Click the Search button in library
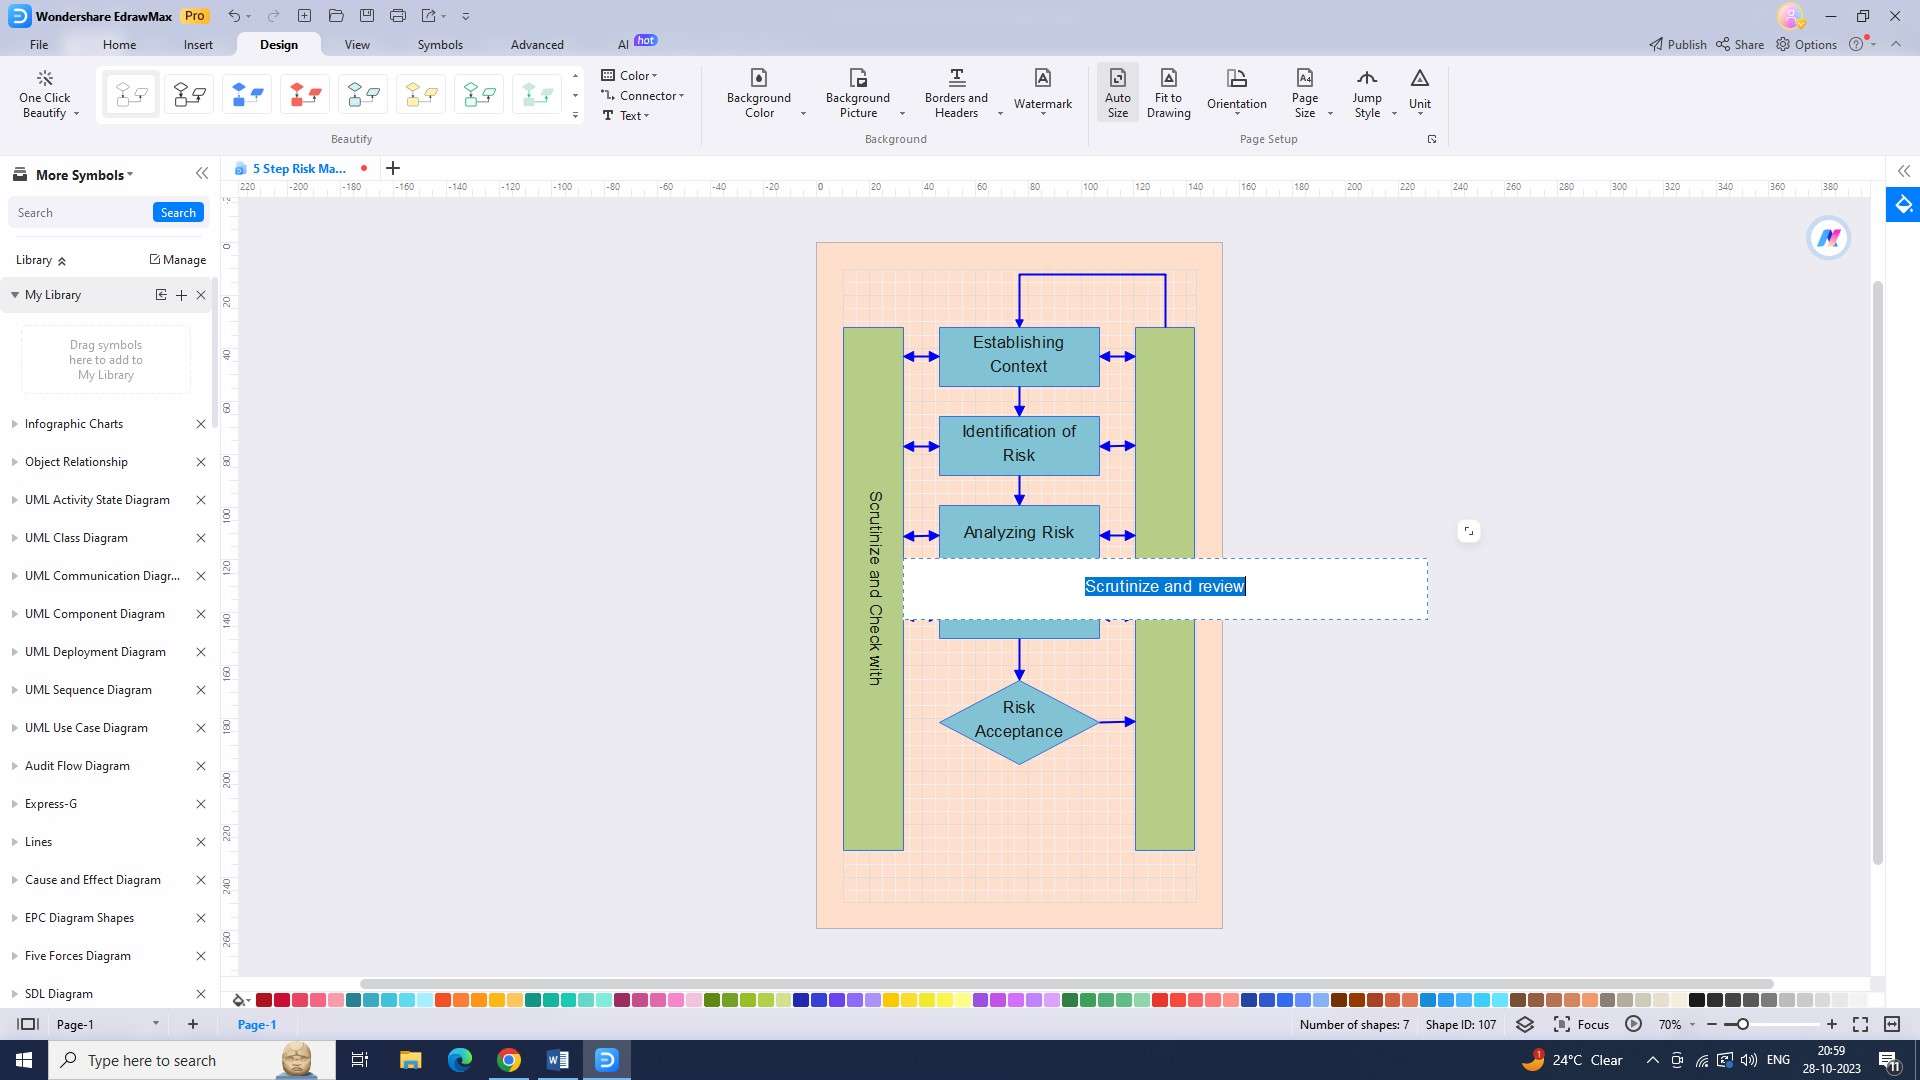The width and height of the screenshot is (1920, 1080). point(177,212)
